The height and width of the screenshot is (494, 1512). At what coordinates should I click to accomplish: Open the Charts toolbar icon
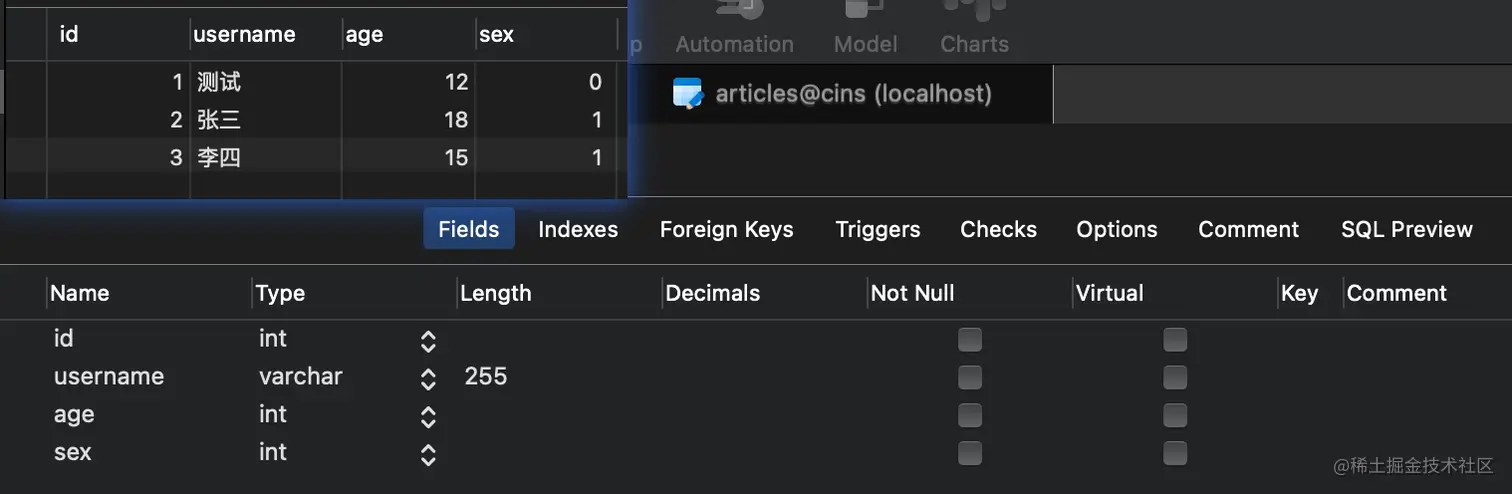click(x=974, y=10)
